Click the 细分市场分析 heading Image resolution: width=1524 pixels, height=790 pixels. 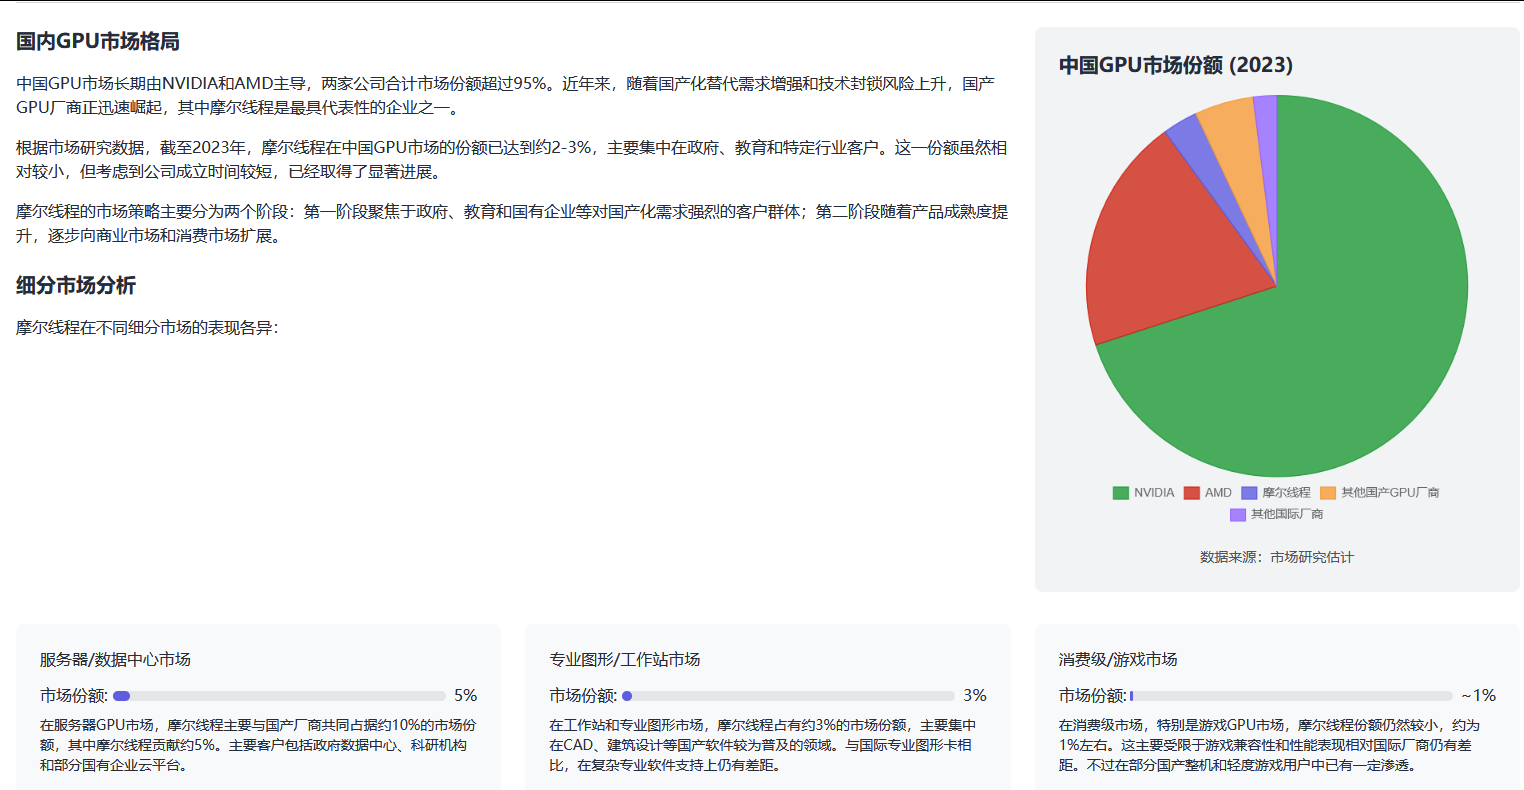[x=76, y=285]
